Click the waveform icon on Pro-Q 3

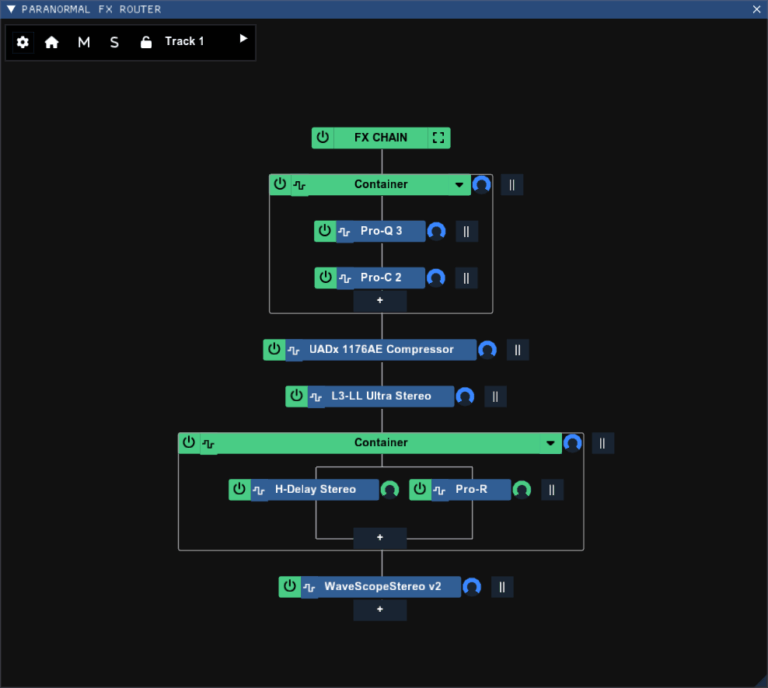tap(344, 232)
